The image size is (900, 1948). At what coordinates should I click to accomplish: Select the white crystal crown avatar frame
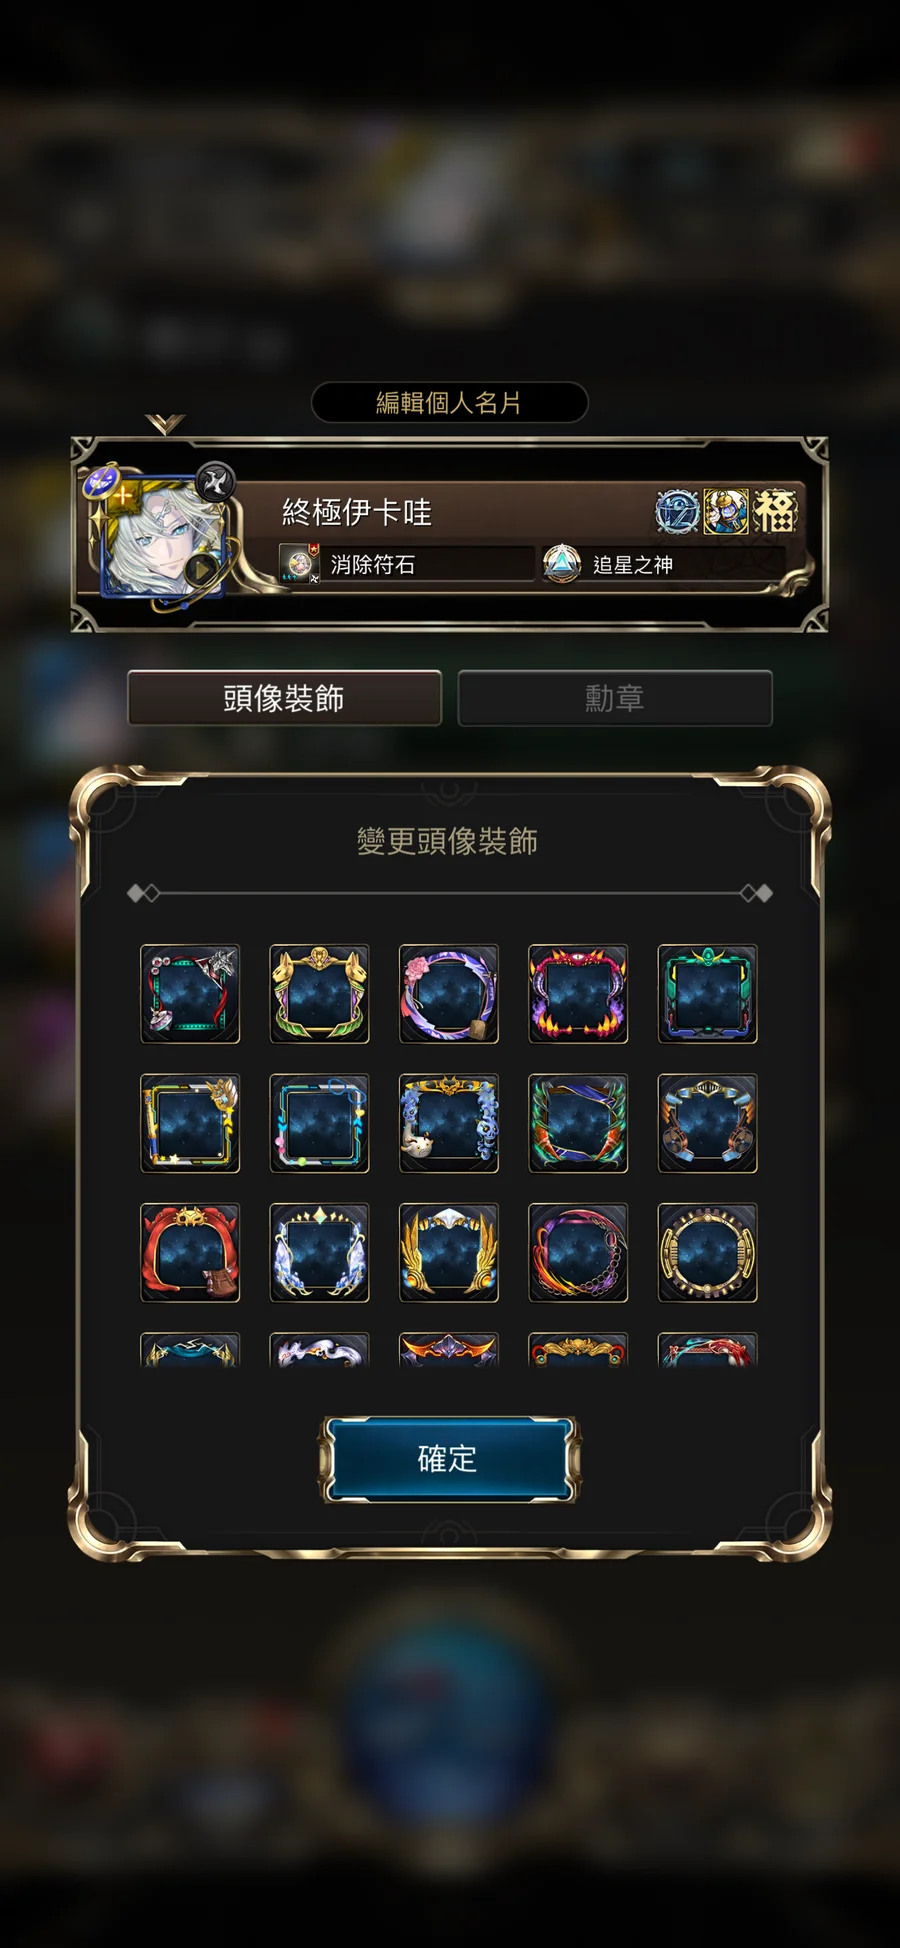click(x=320, y=1252)
